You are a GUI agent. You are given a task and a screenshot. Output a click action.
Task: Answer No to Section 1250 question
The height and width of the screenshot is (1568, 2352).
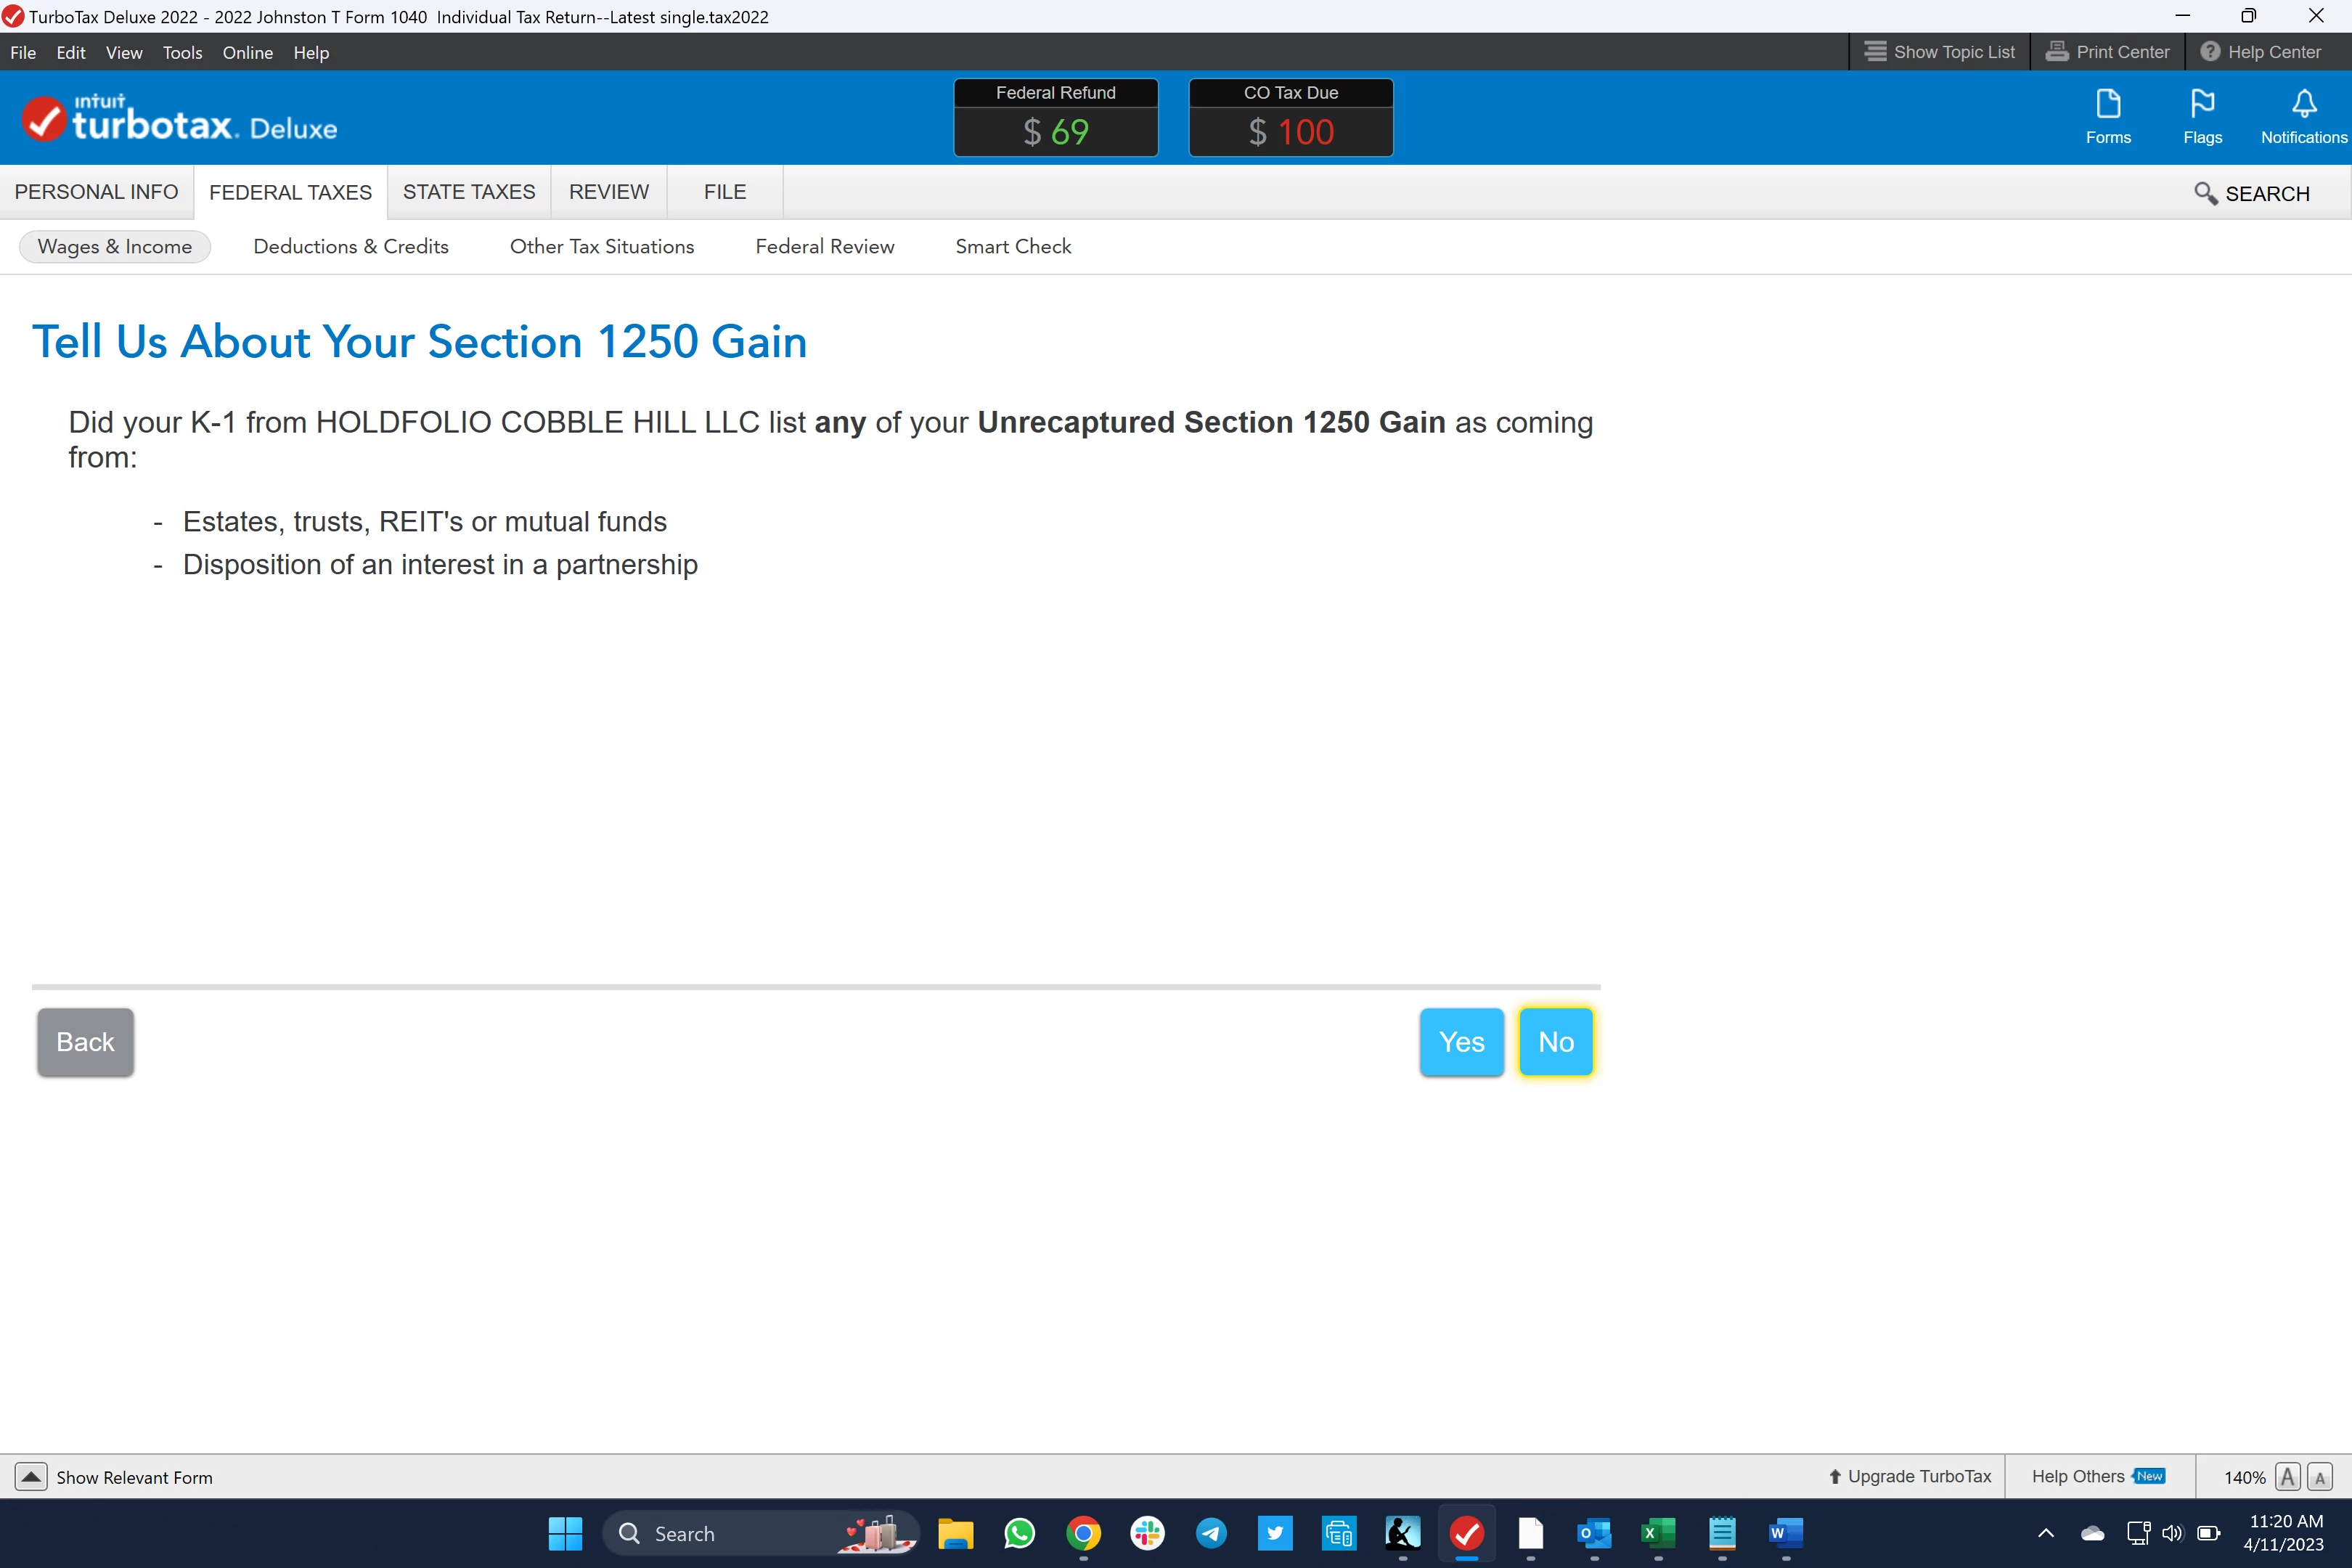[1555, 1042]
